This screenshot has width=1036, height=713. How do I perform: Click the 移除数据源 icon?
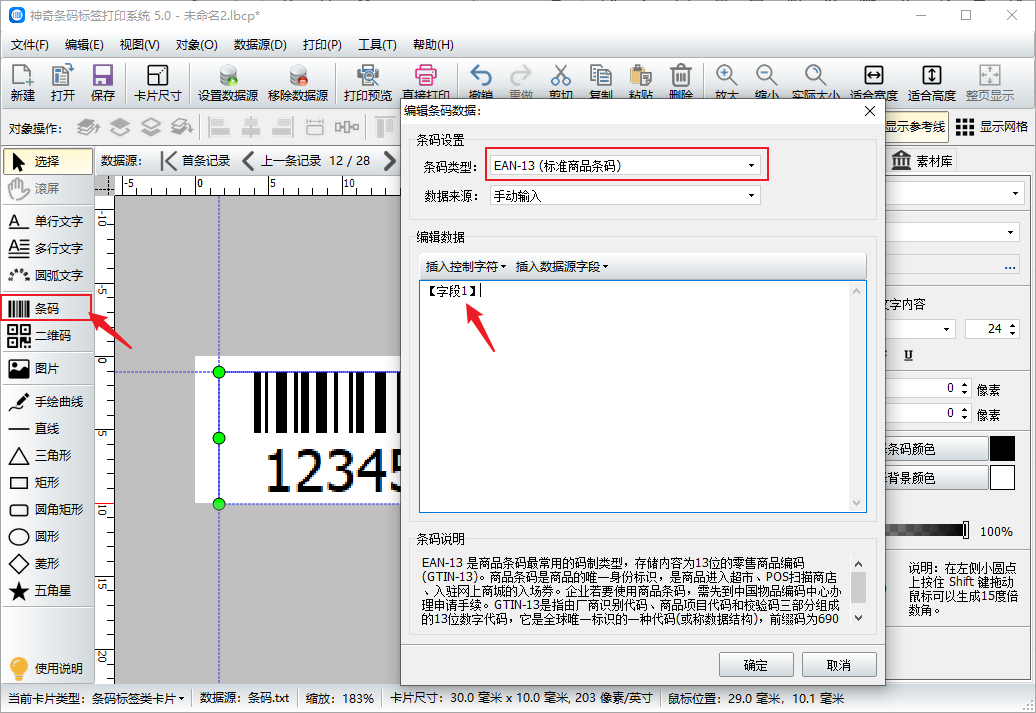click(298, 83)
